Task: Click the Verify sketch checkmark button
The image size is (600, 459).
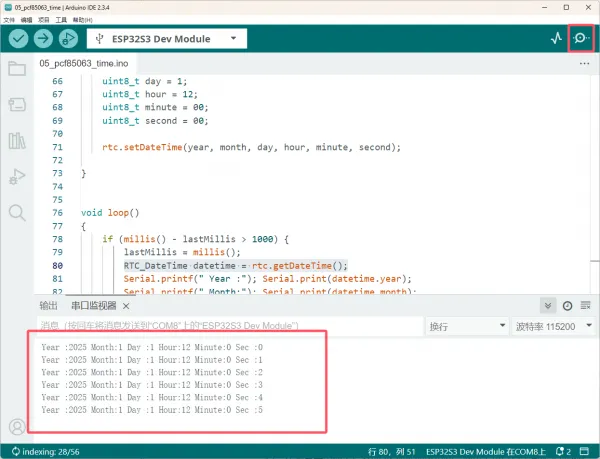Action: 17,38
